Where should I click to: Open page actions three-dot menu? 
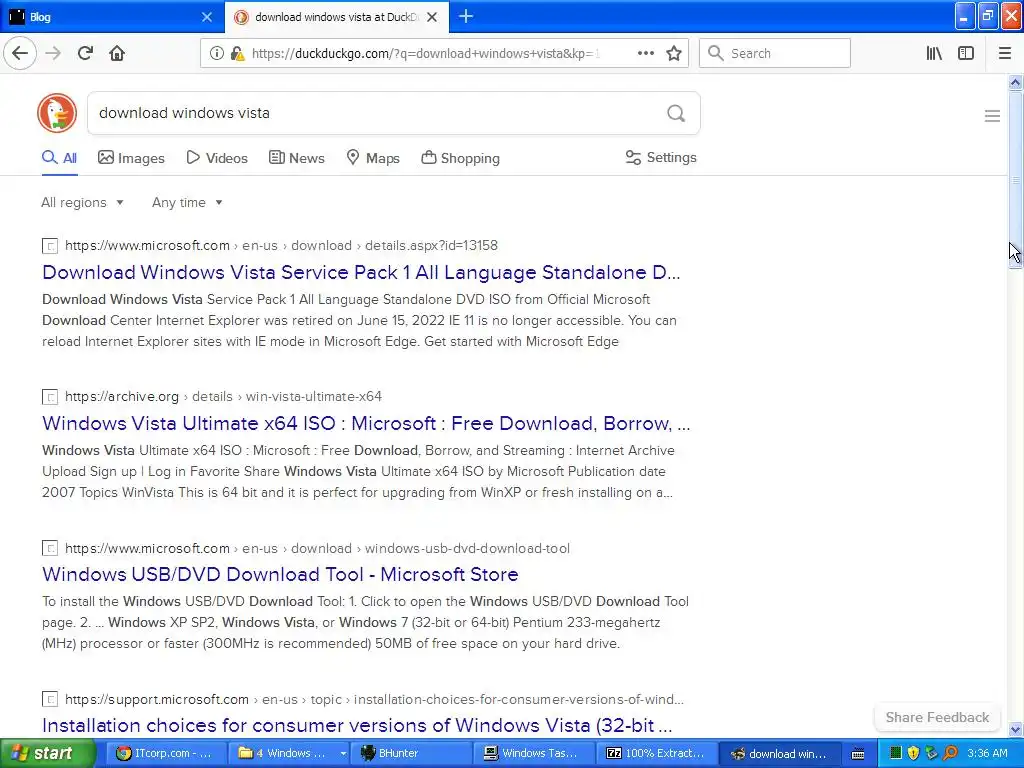tap(645, 53)
